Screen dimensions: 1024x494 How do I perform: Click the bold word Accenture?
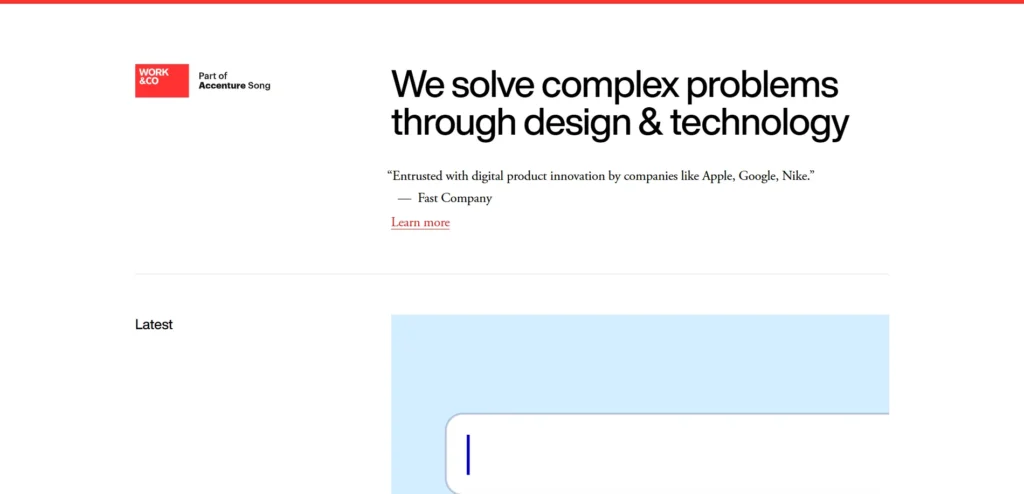(222, 86)
